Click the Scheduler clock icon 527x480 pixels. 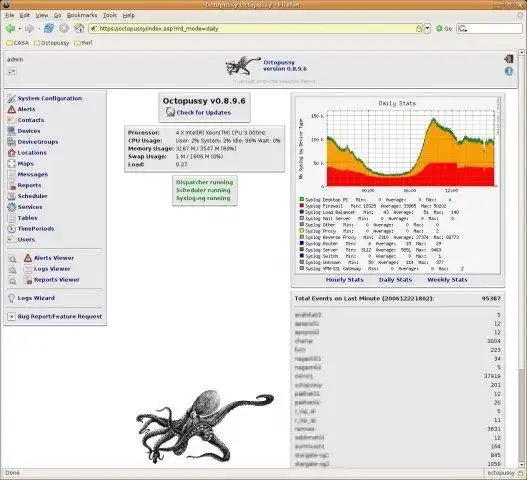pyautogui.click(x=12, y=196)
